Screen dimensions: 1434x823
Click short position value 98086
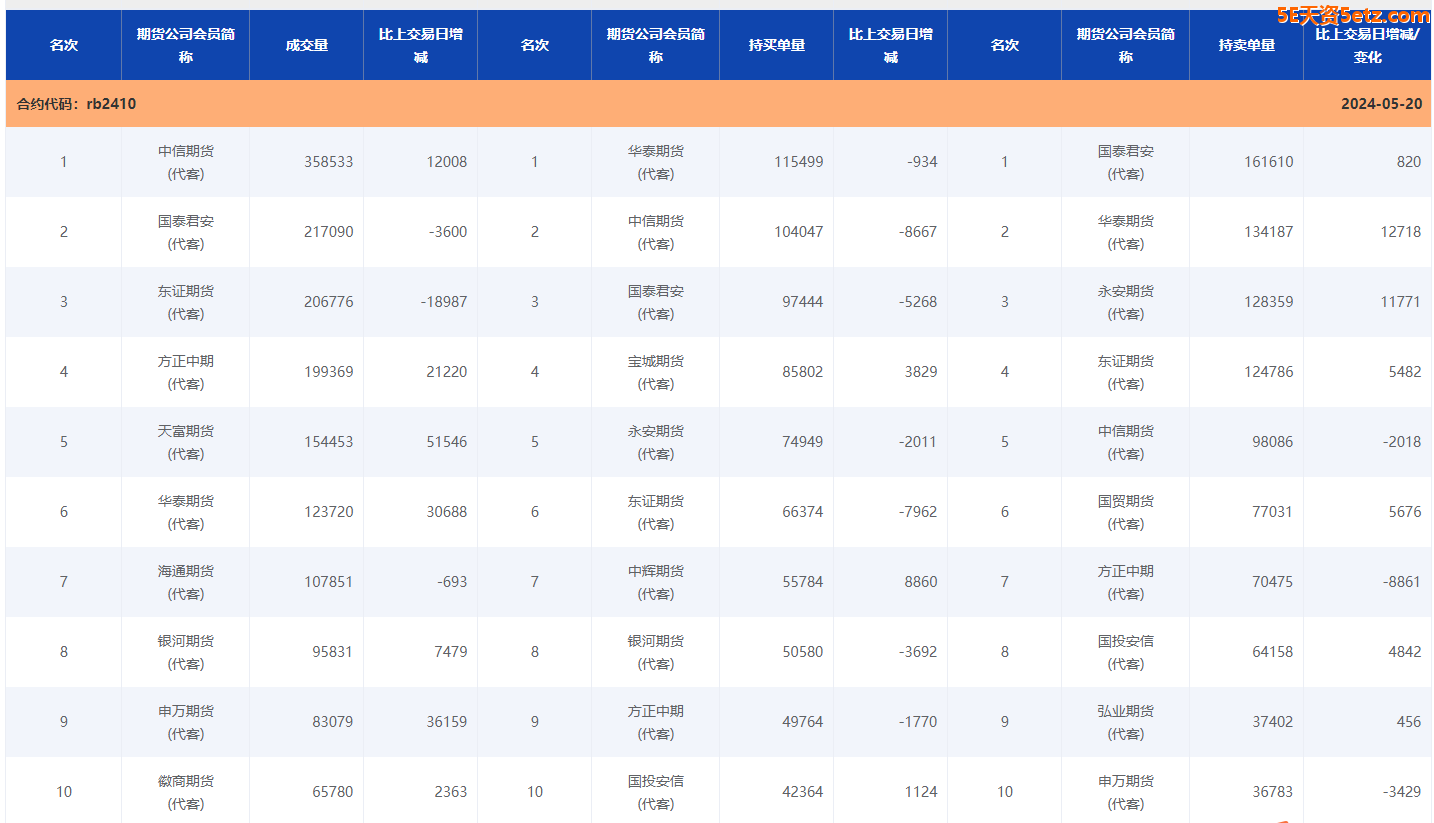click(1273, 442)
